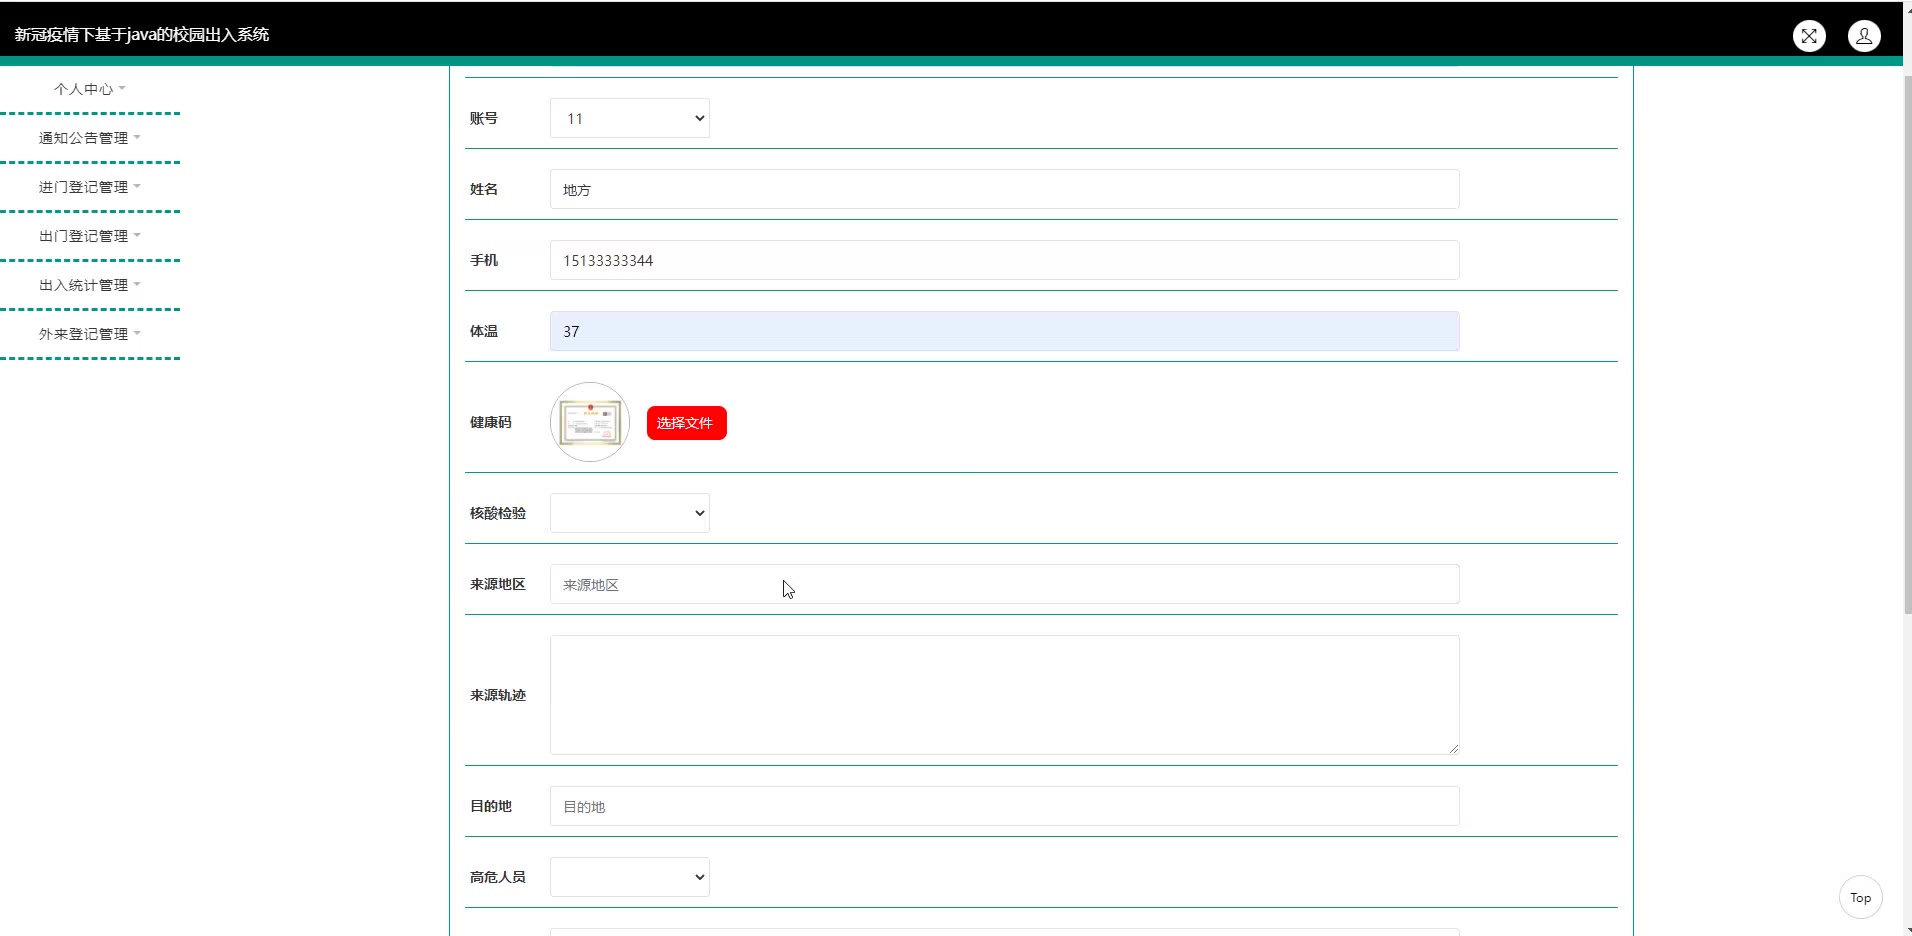Viewport: 1912px width, 936px height.
Task: Click the 来源轨迹 field label
Action: pos(498,695)
